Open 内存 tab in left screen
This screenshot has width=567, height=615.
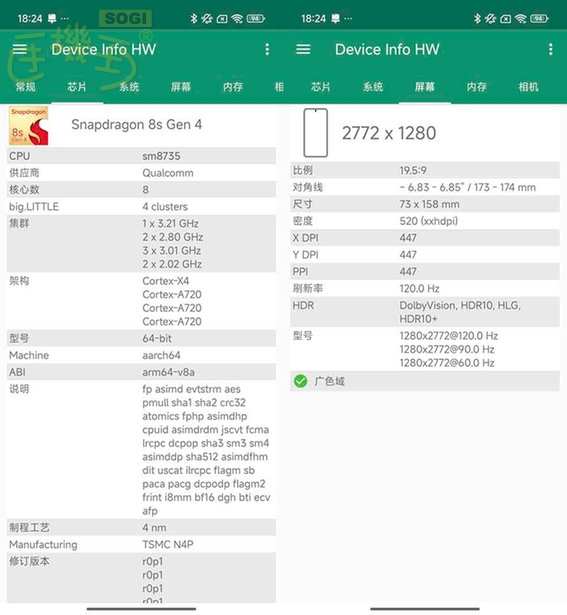[x=233, y=87]
